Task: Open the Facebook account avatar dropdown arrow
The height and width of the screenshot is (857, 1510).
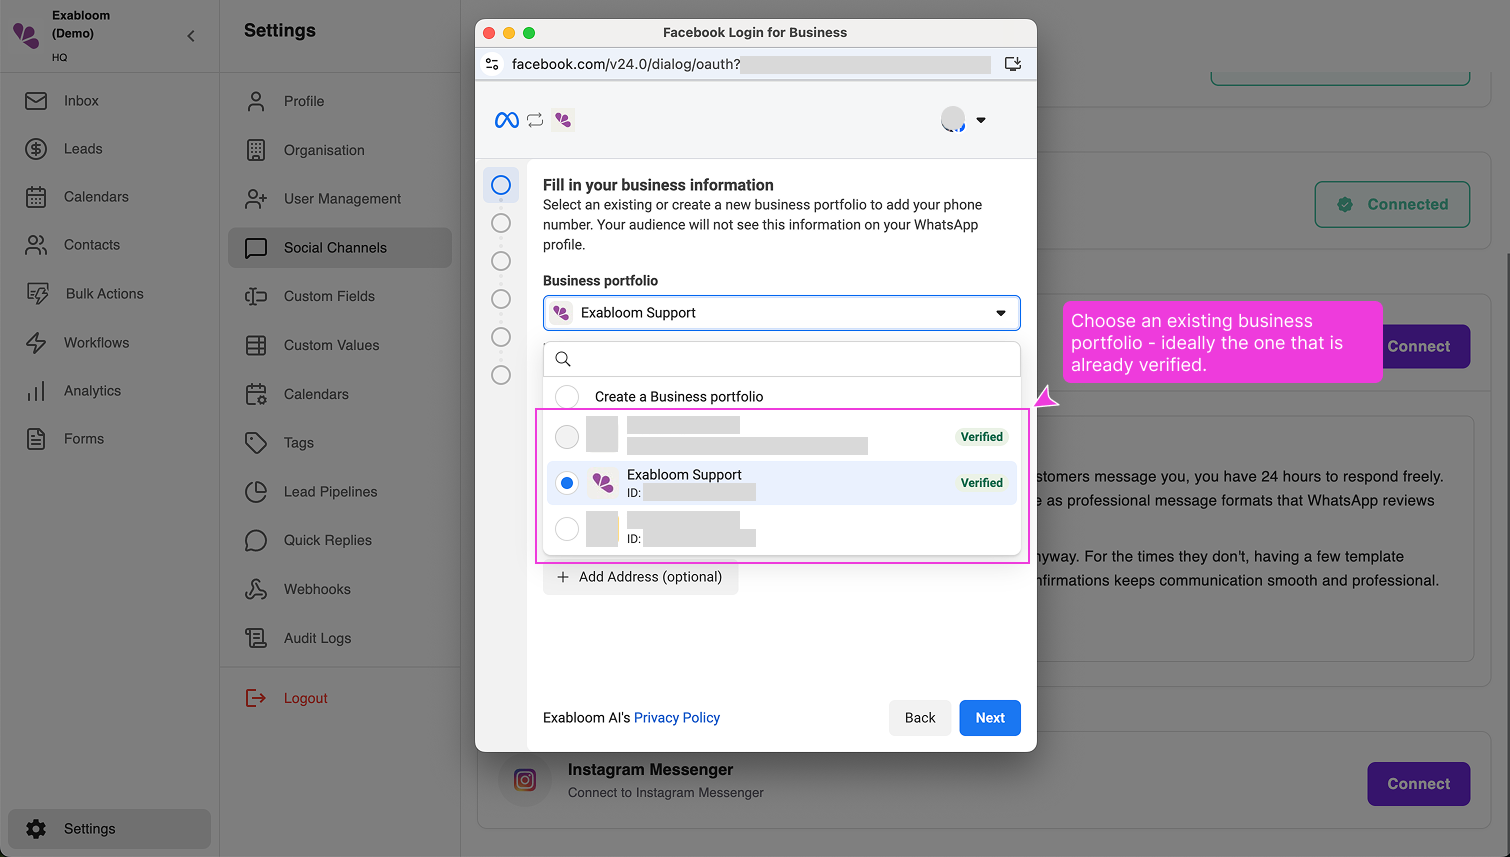Action: pyautogui.click(x=981, y=120)
